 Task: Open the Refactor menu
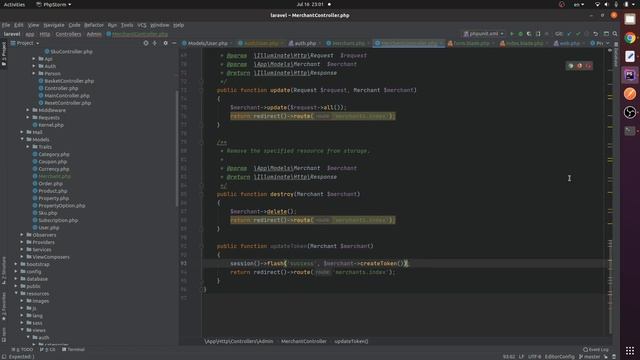pyautogui.click(x=94, y=25)
